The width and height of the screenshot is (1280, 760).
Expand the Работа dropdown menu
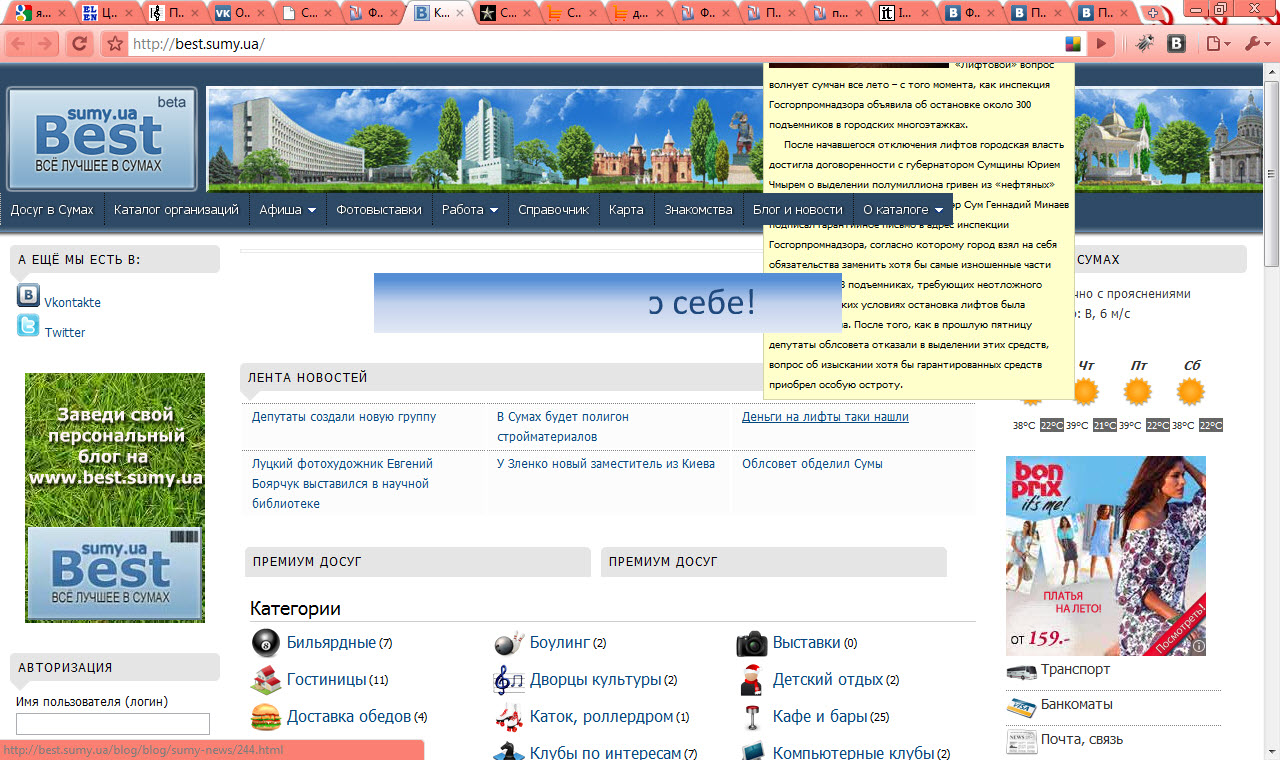[x=470, y=210]
